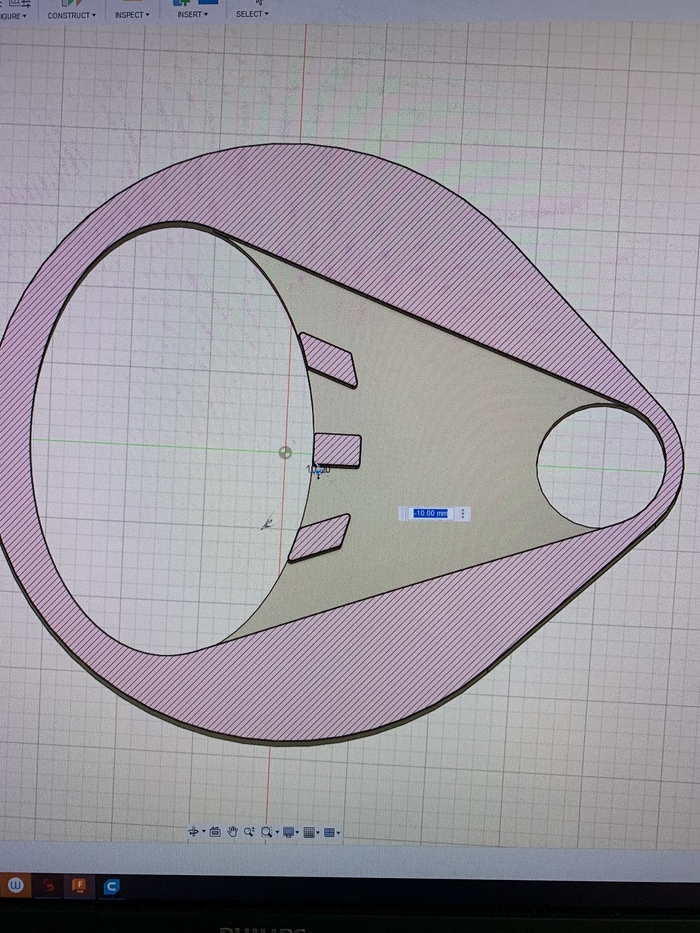
Task: Click the Fit/Zoom Window magnifier icon
Action: point(266,831)
